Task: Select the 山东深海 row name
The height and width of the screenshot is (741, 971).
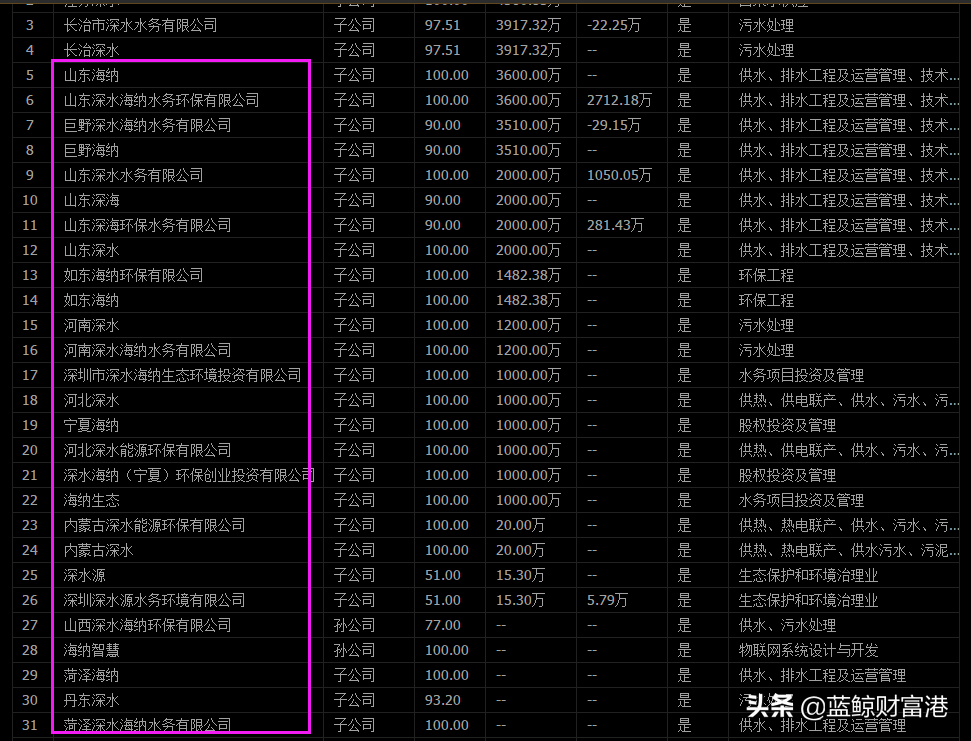Action: point(91,200)
